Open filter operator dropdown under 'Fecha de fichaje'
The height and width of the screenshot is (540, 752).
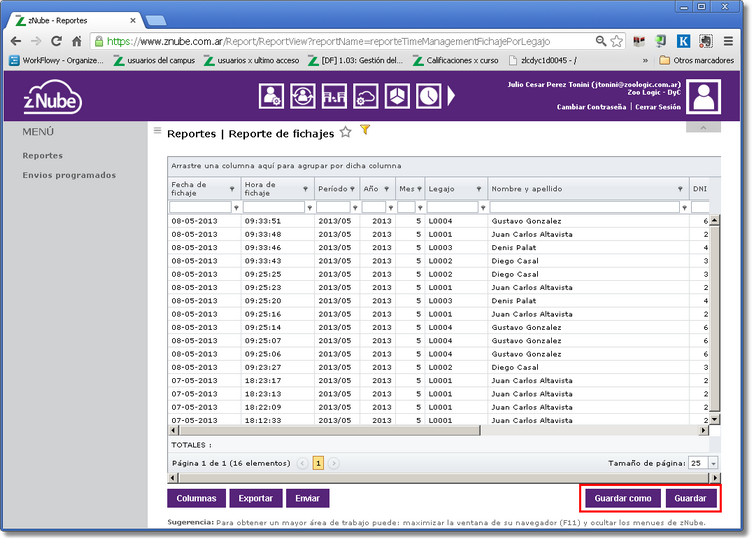(x=236, y=208)
